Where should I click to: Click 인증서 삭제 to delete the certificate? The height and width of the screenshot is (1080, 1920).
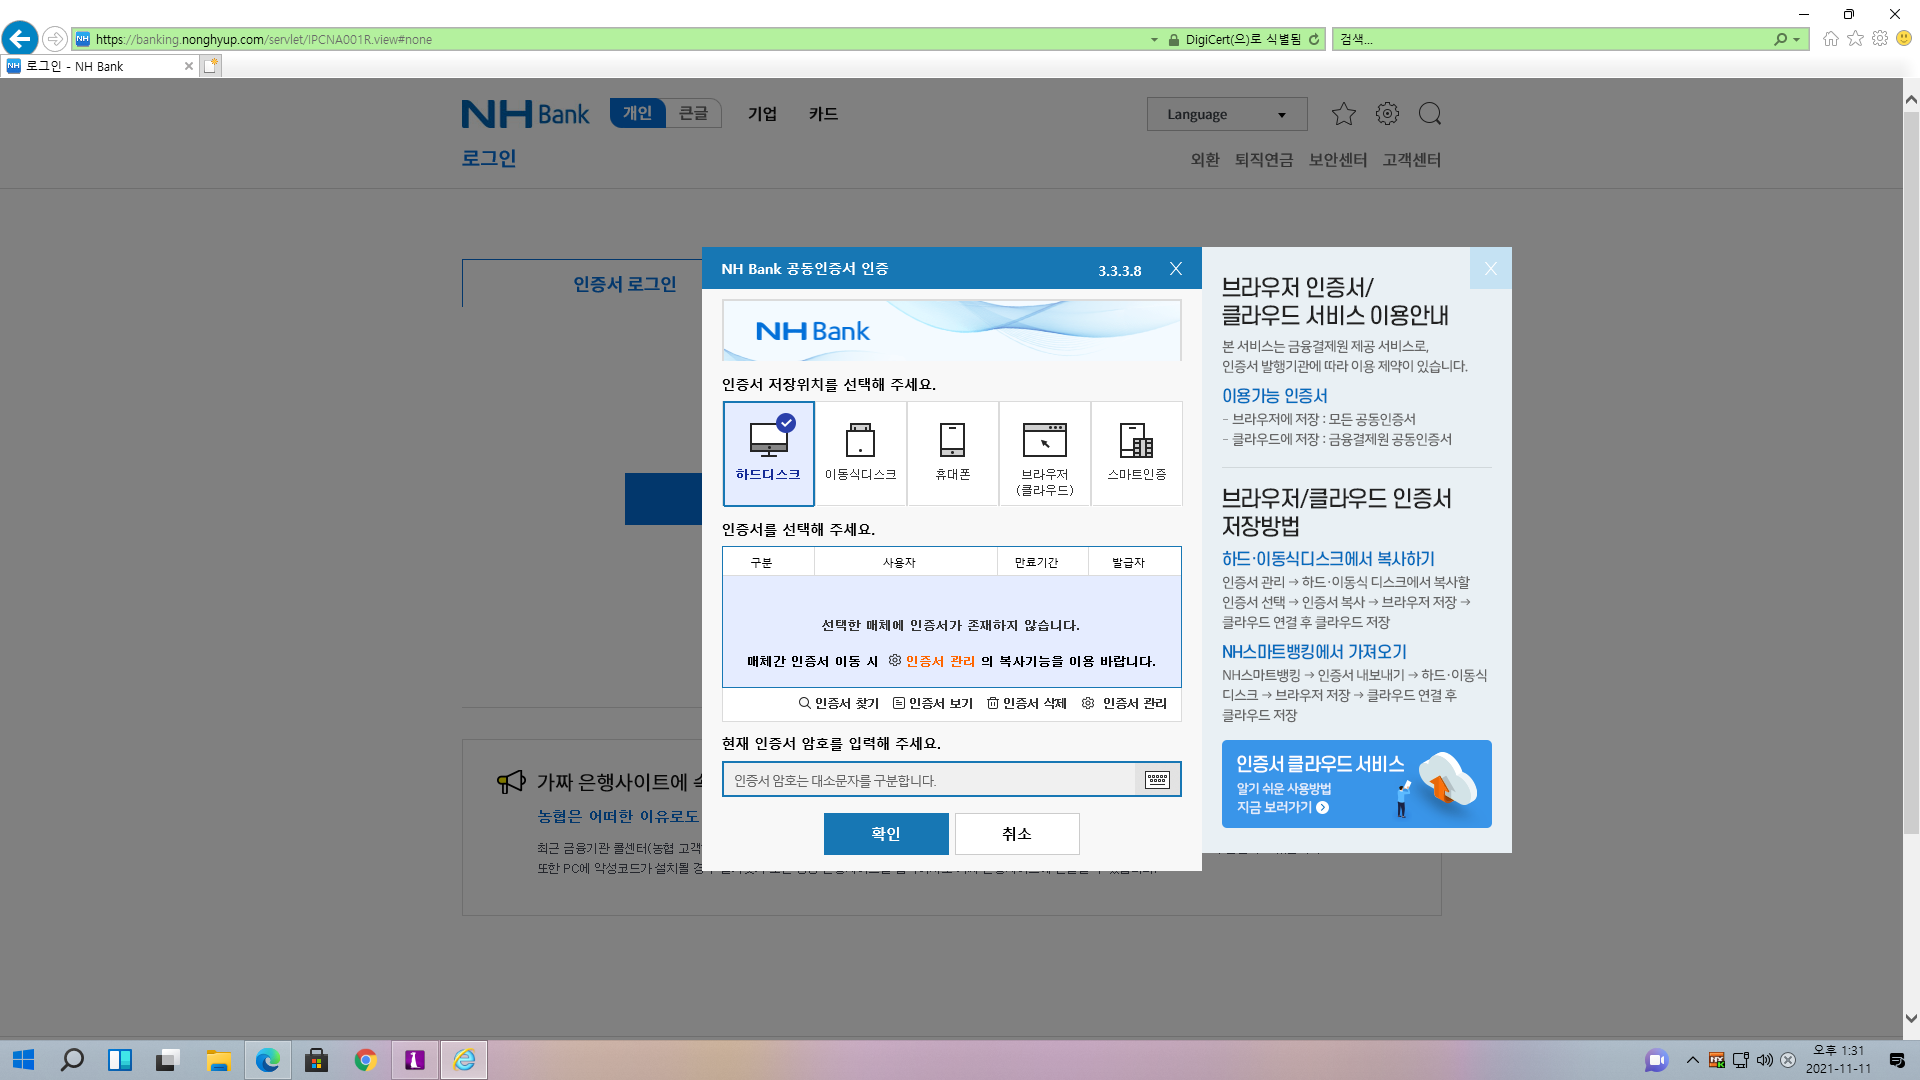click(1026, 703)
